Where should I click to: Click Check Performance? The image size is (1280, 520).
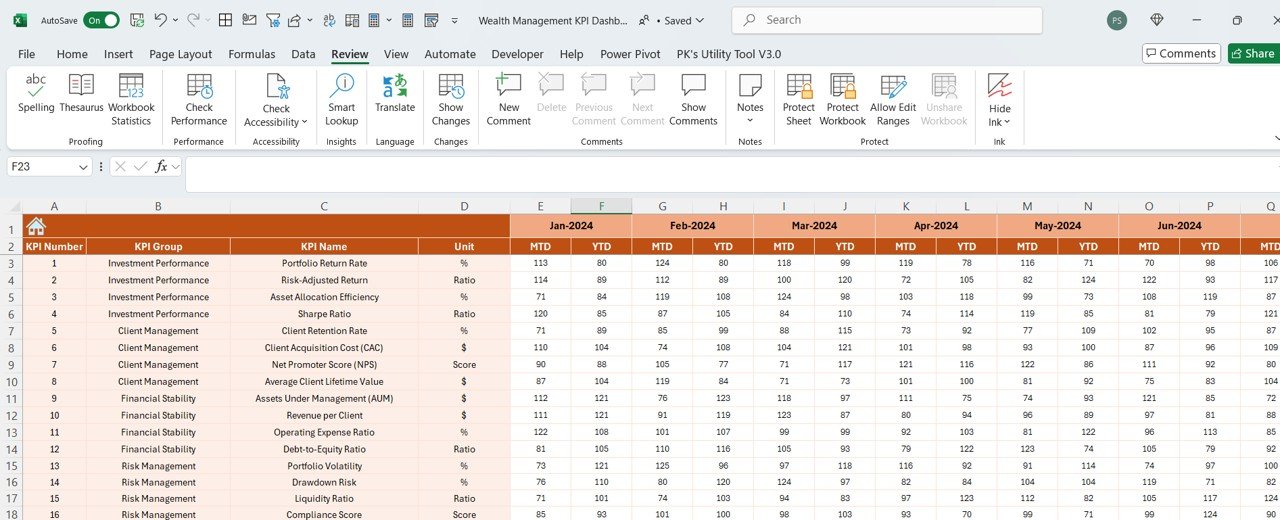[199, 100]
